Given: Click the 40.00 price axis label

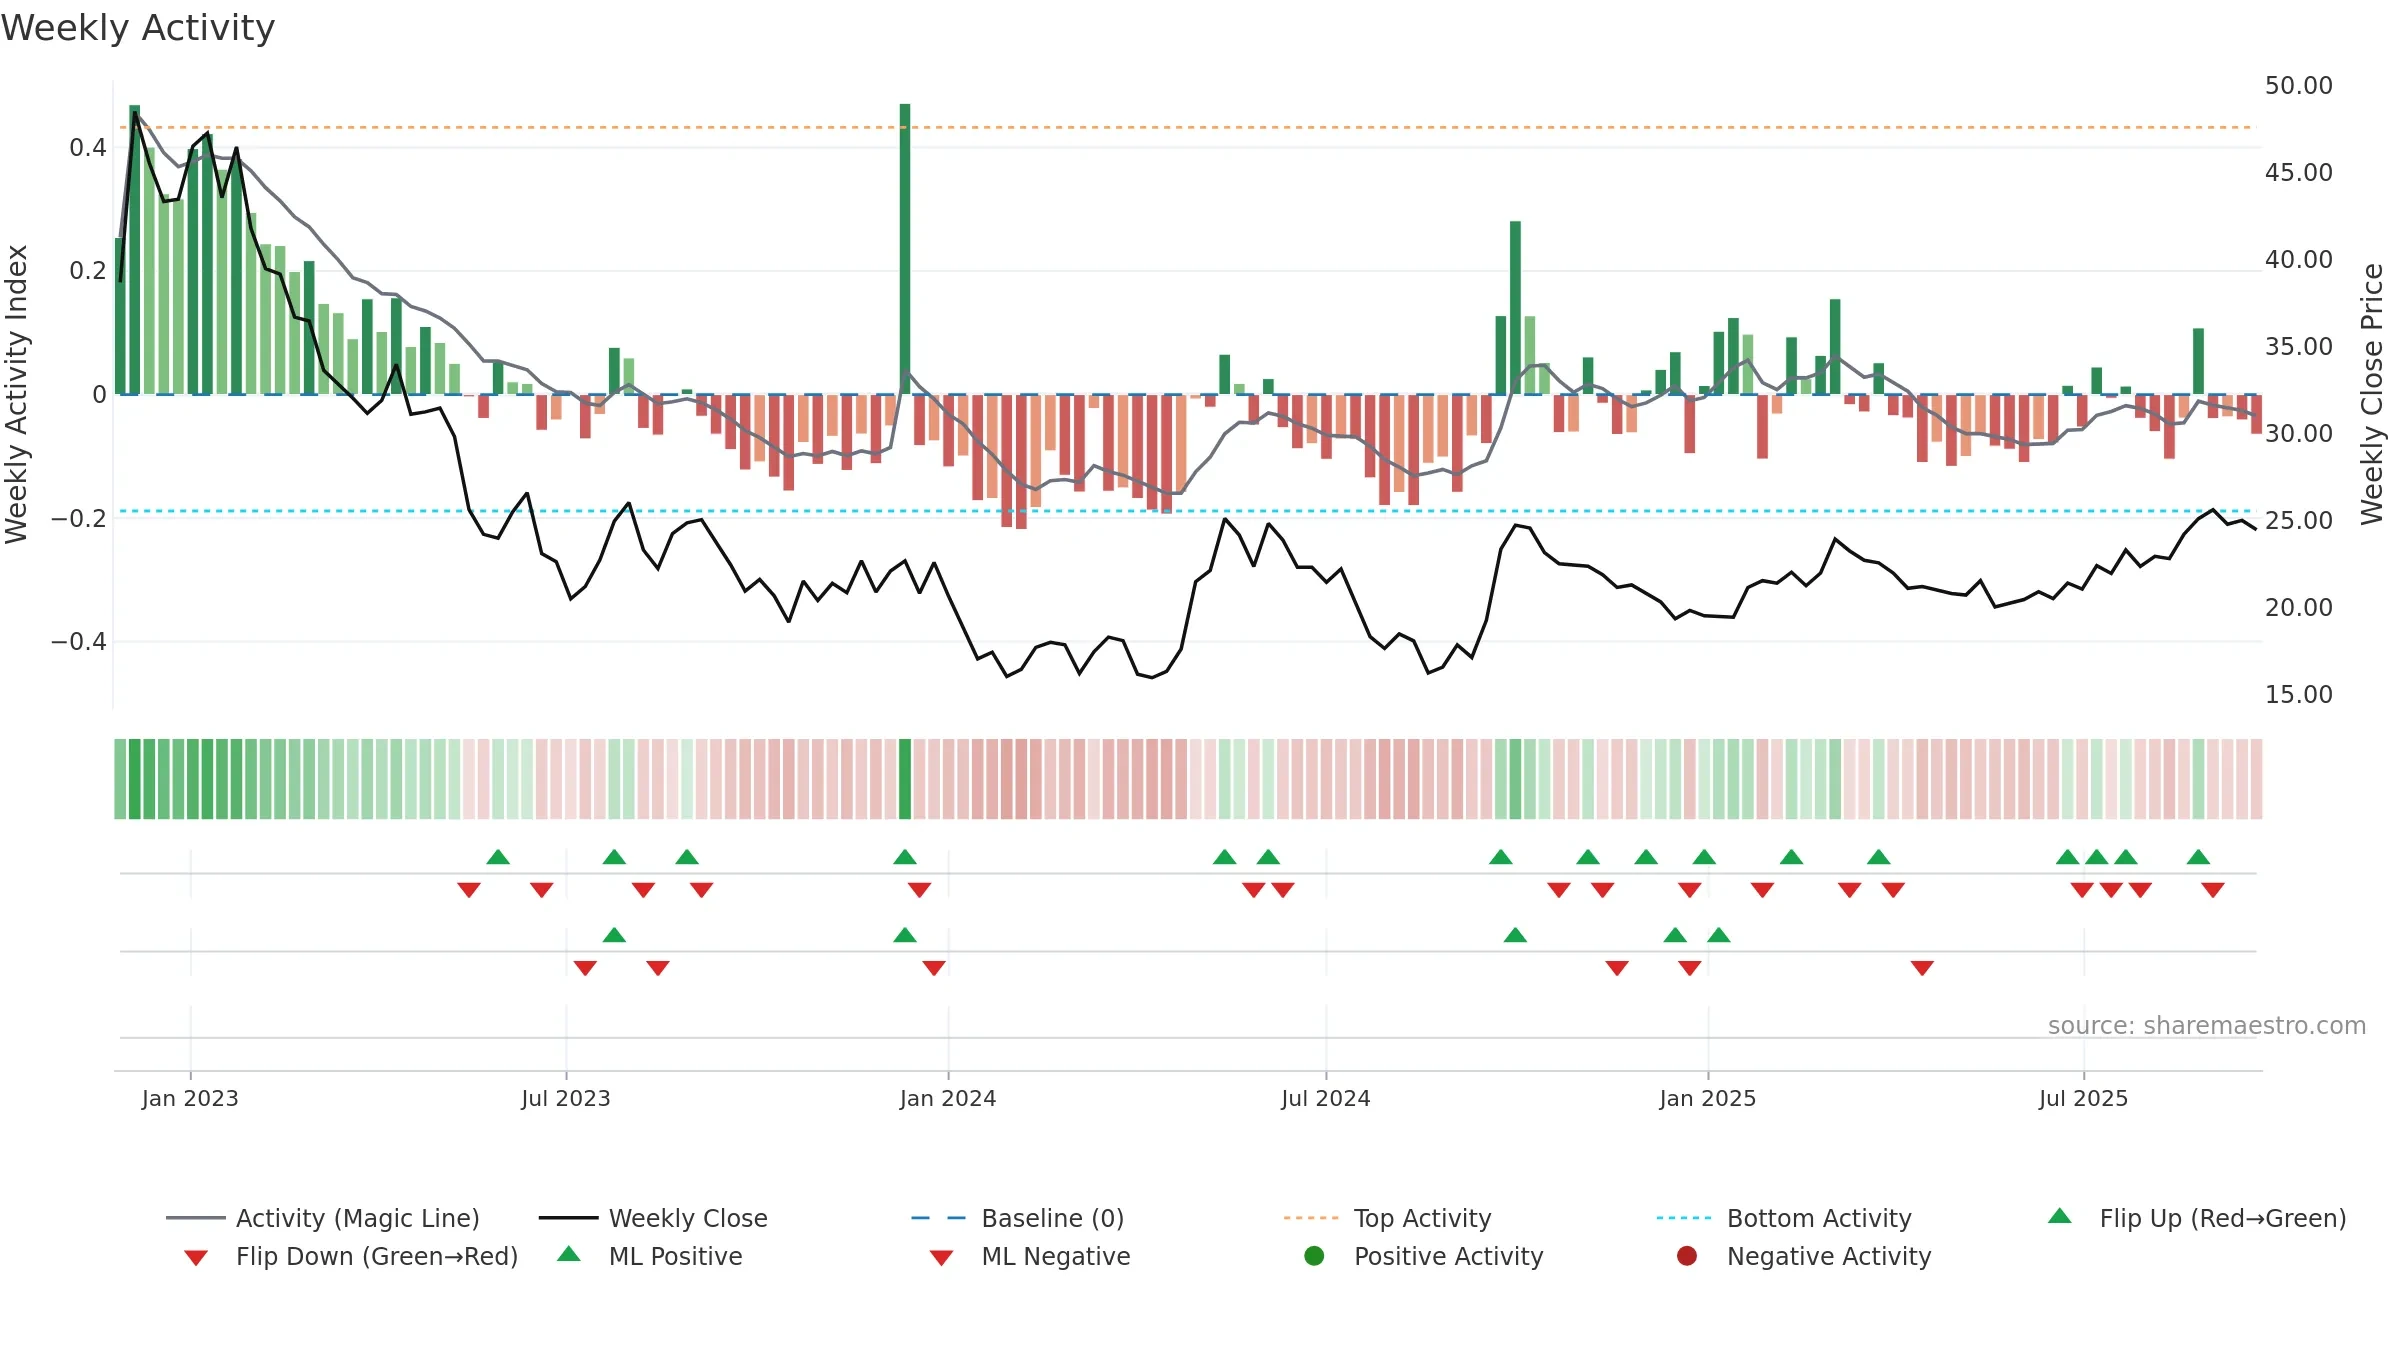Looking at the screenshot, I should click(2299, 260).
